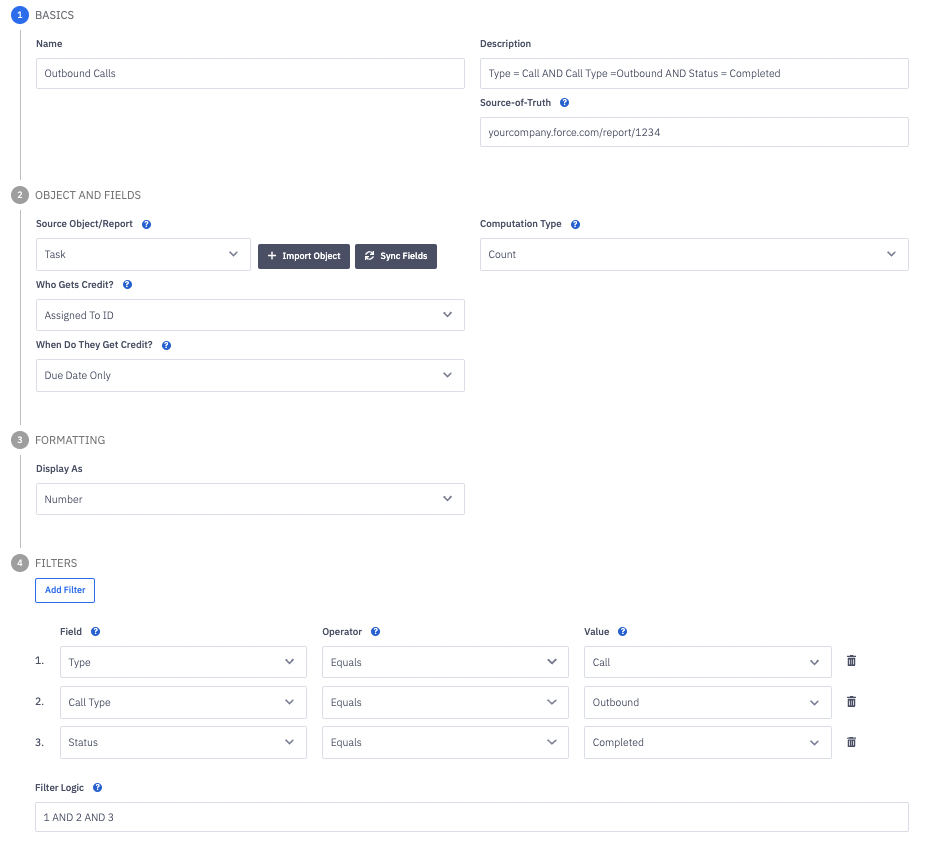The height and width of the screenshot is (845, 926).
Task: Expand the Computation Type Count dropdown
Action: click(x=694, y=255)
